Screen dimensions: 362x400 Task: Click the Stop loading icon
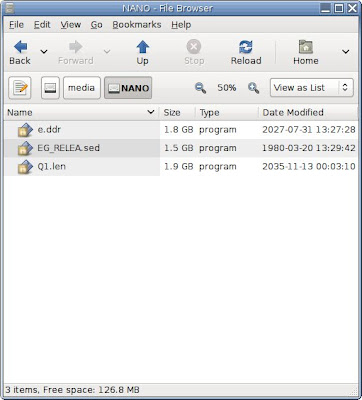click(x=194, y=47)
